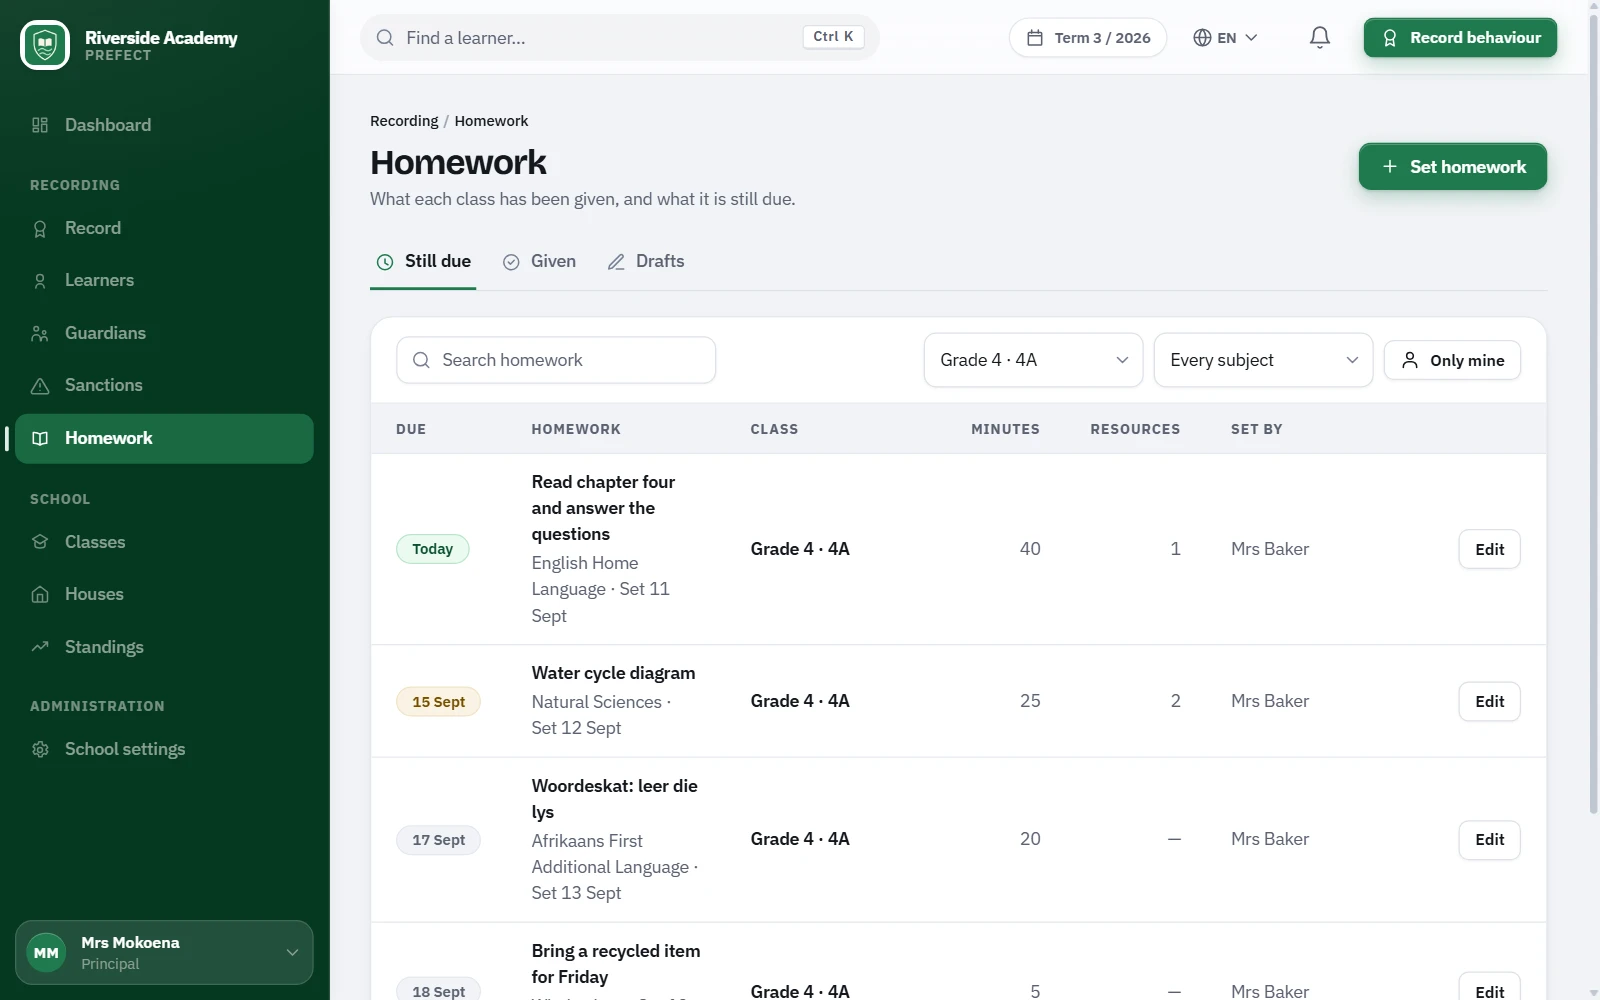Expand the Mrs Mokoena account menu
The width and height of the screenshot is (1600, 1000).
click(164, 953)
